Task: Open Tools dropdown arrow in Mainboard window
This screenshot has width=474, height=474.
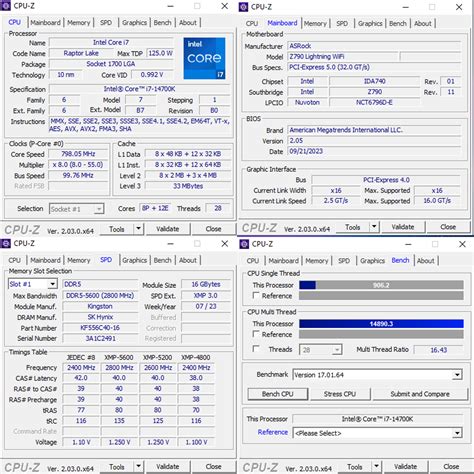Action: click(374, 227)
